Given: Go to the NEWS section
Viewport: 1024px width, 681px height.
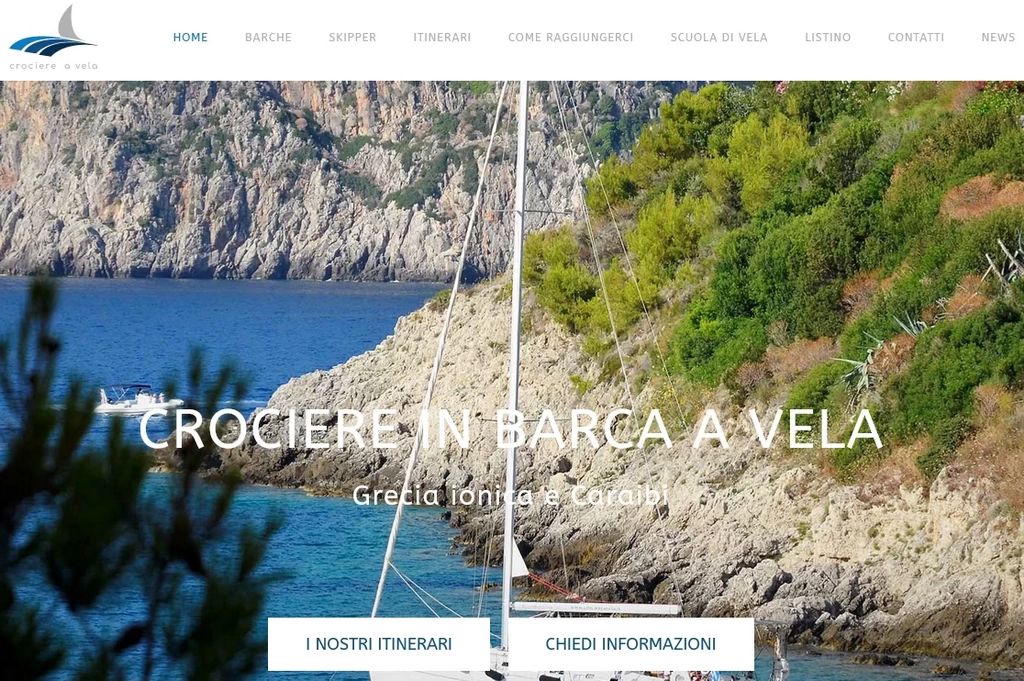Looking at the screenshot, I should (x=997, y=37).
